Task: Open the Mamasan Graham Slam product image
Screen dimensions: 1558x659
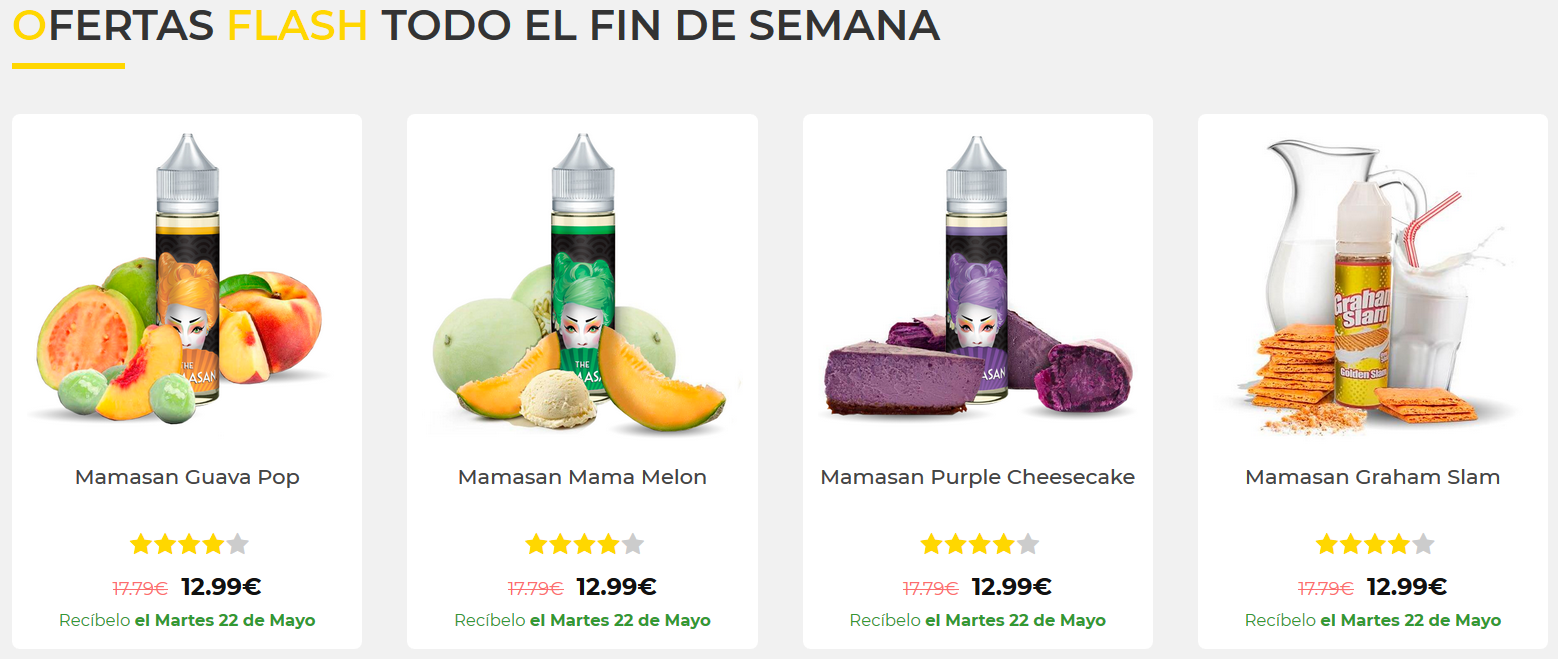Action: coord(1373,282)
